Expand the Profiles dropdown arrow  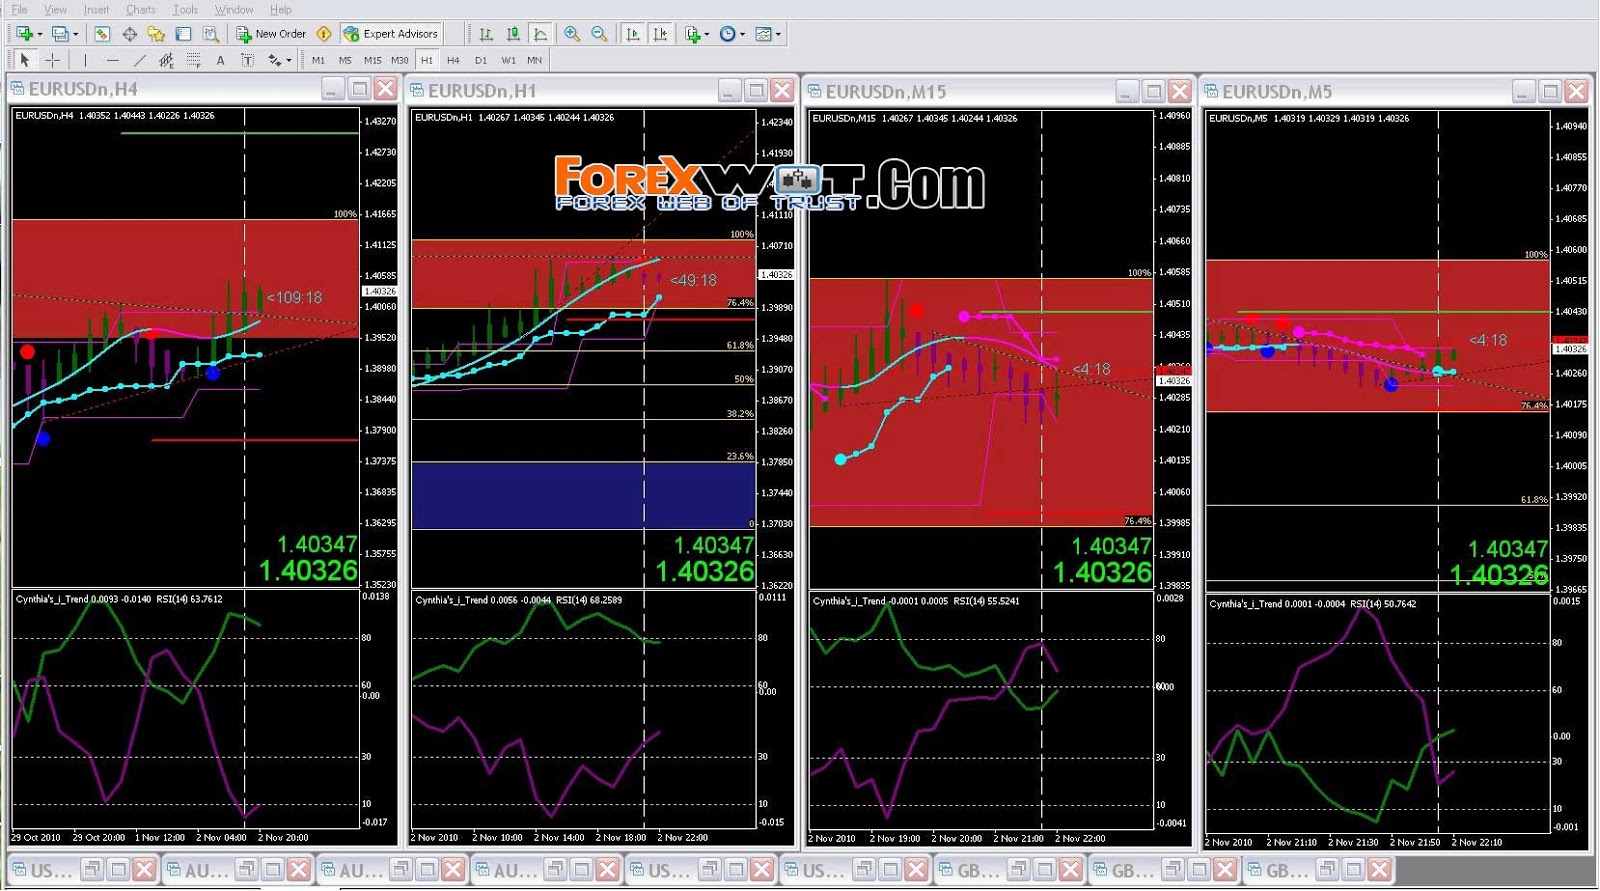pos(76,34)
